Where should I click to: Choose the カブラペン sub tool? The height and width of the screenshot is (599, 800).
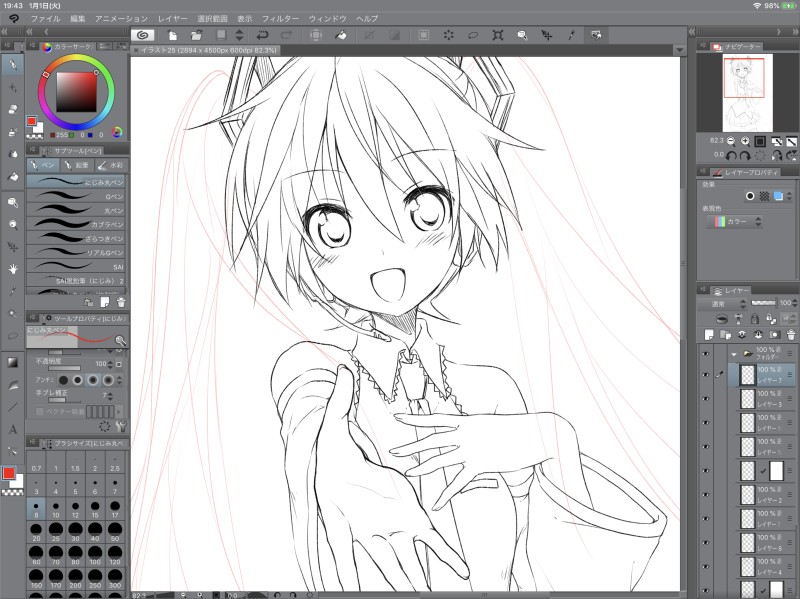point(77,224)
